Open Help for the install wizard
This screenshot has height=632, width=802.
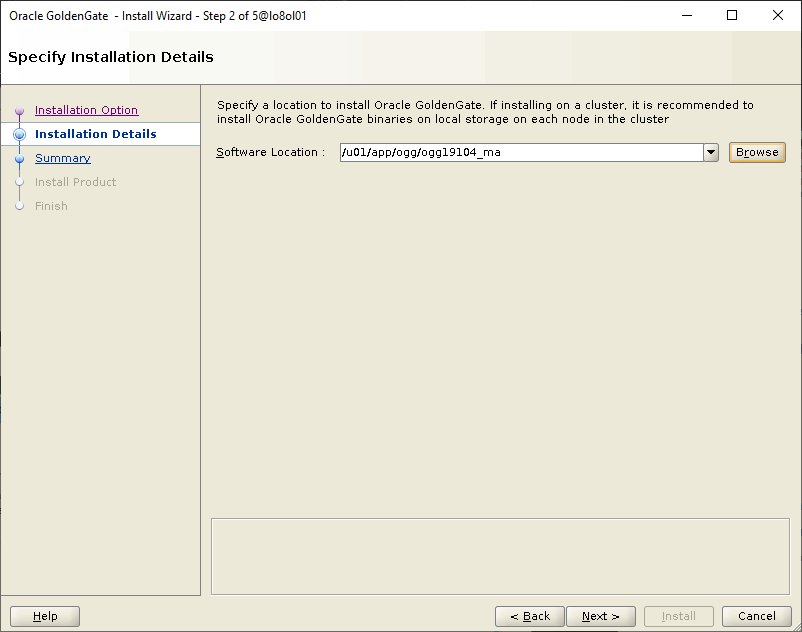(45, 616)
